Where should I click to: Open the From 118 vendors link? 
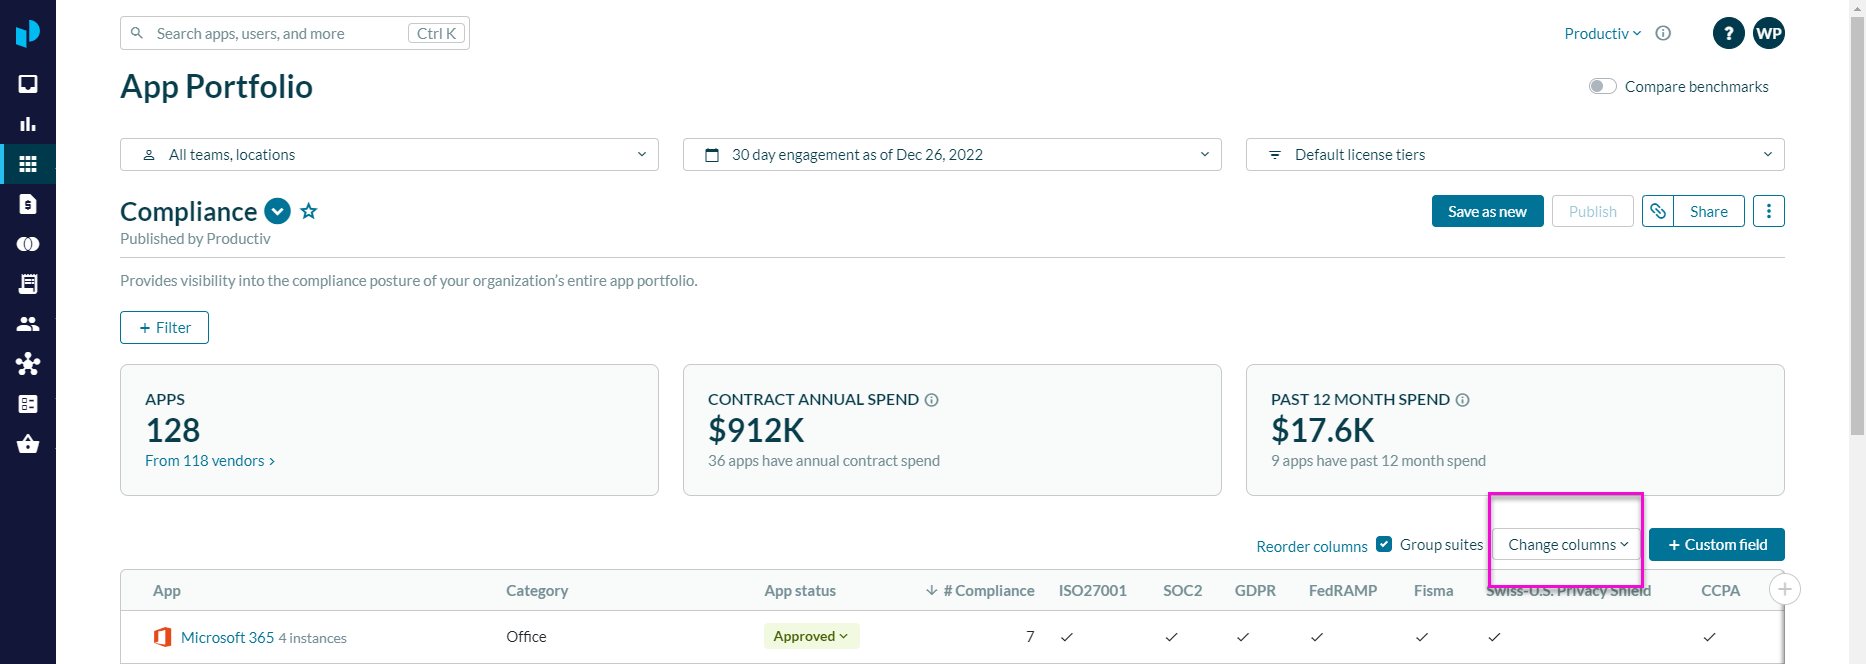pyautogui.click(x=209, y=460)
